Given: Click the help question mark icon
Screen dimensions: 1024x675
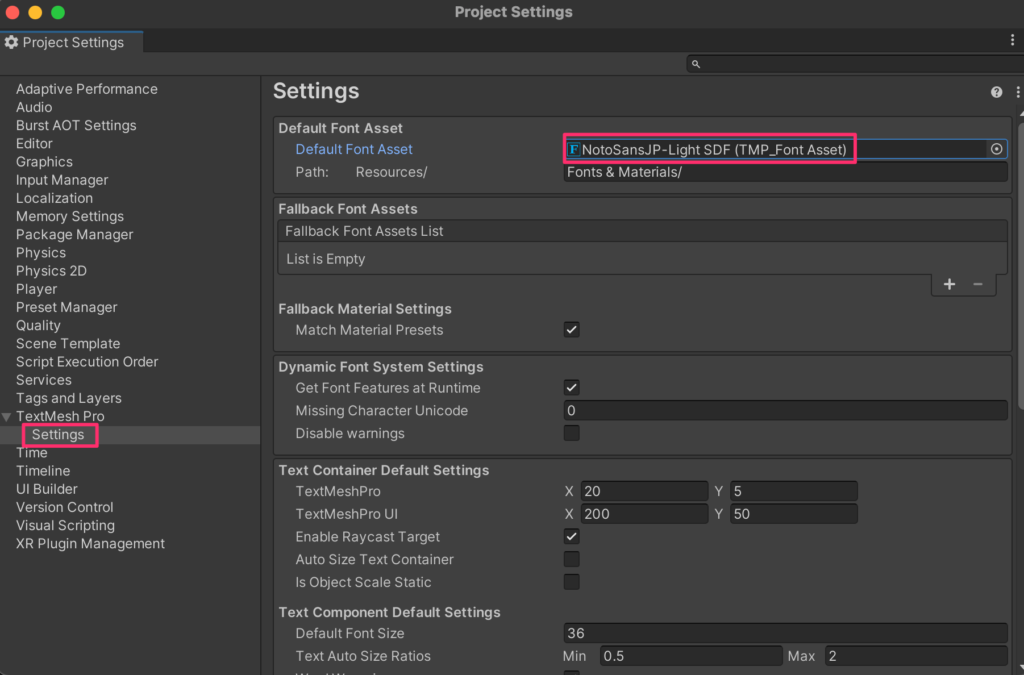Looking at the screenshot, I should click(996, 92).
